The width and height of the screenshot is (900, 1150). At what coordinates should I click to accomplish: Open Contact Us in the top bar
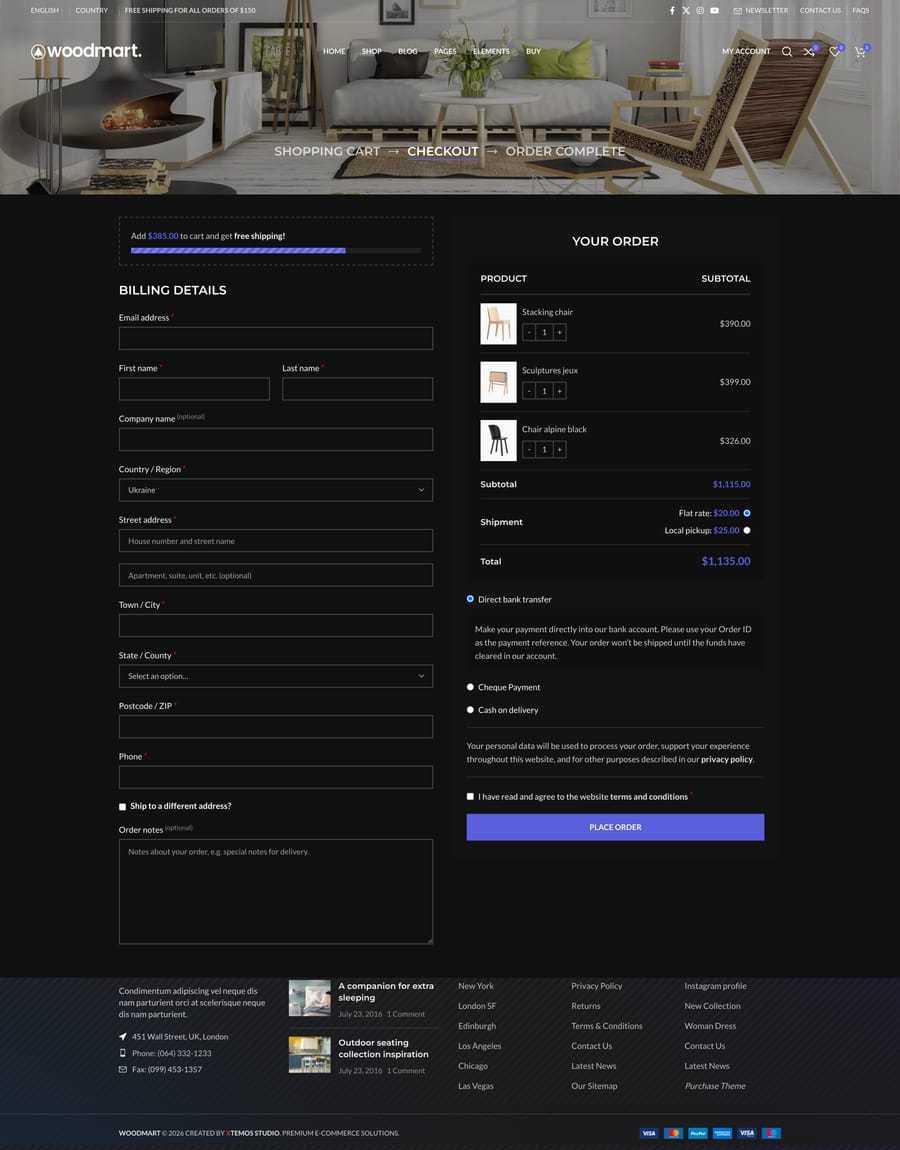point(820,10)
